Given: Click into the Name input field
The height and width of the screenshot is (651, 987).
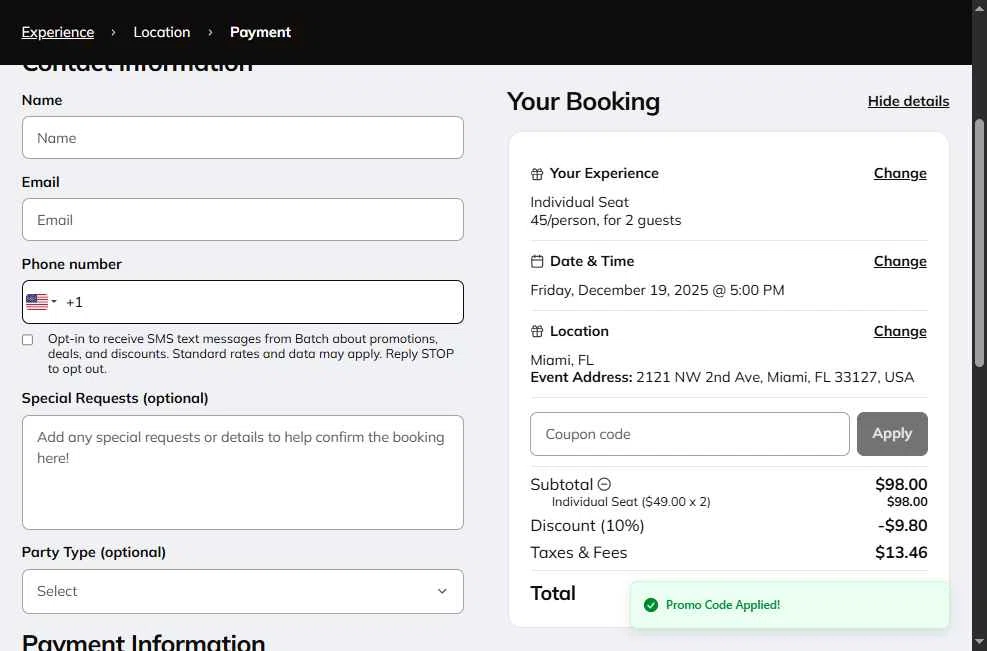Looking at the screenshot, I should [x=243, y=138].
